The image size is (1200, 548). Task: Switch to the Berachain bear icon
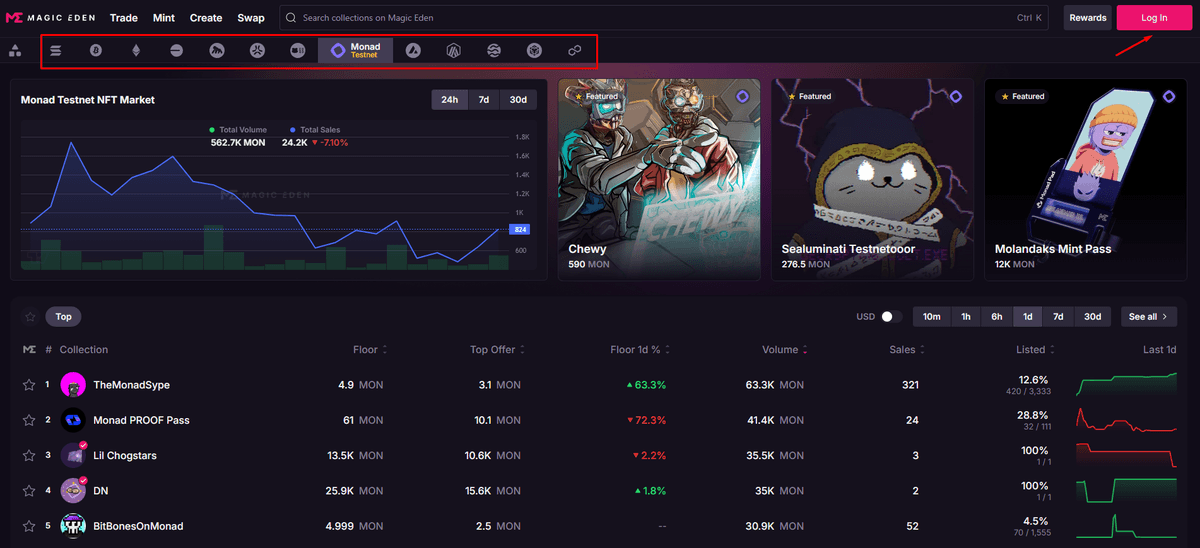[x=217, y=50]
